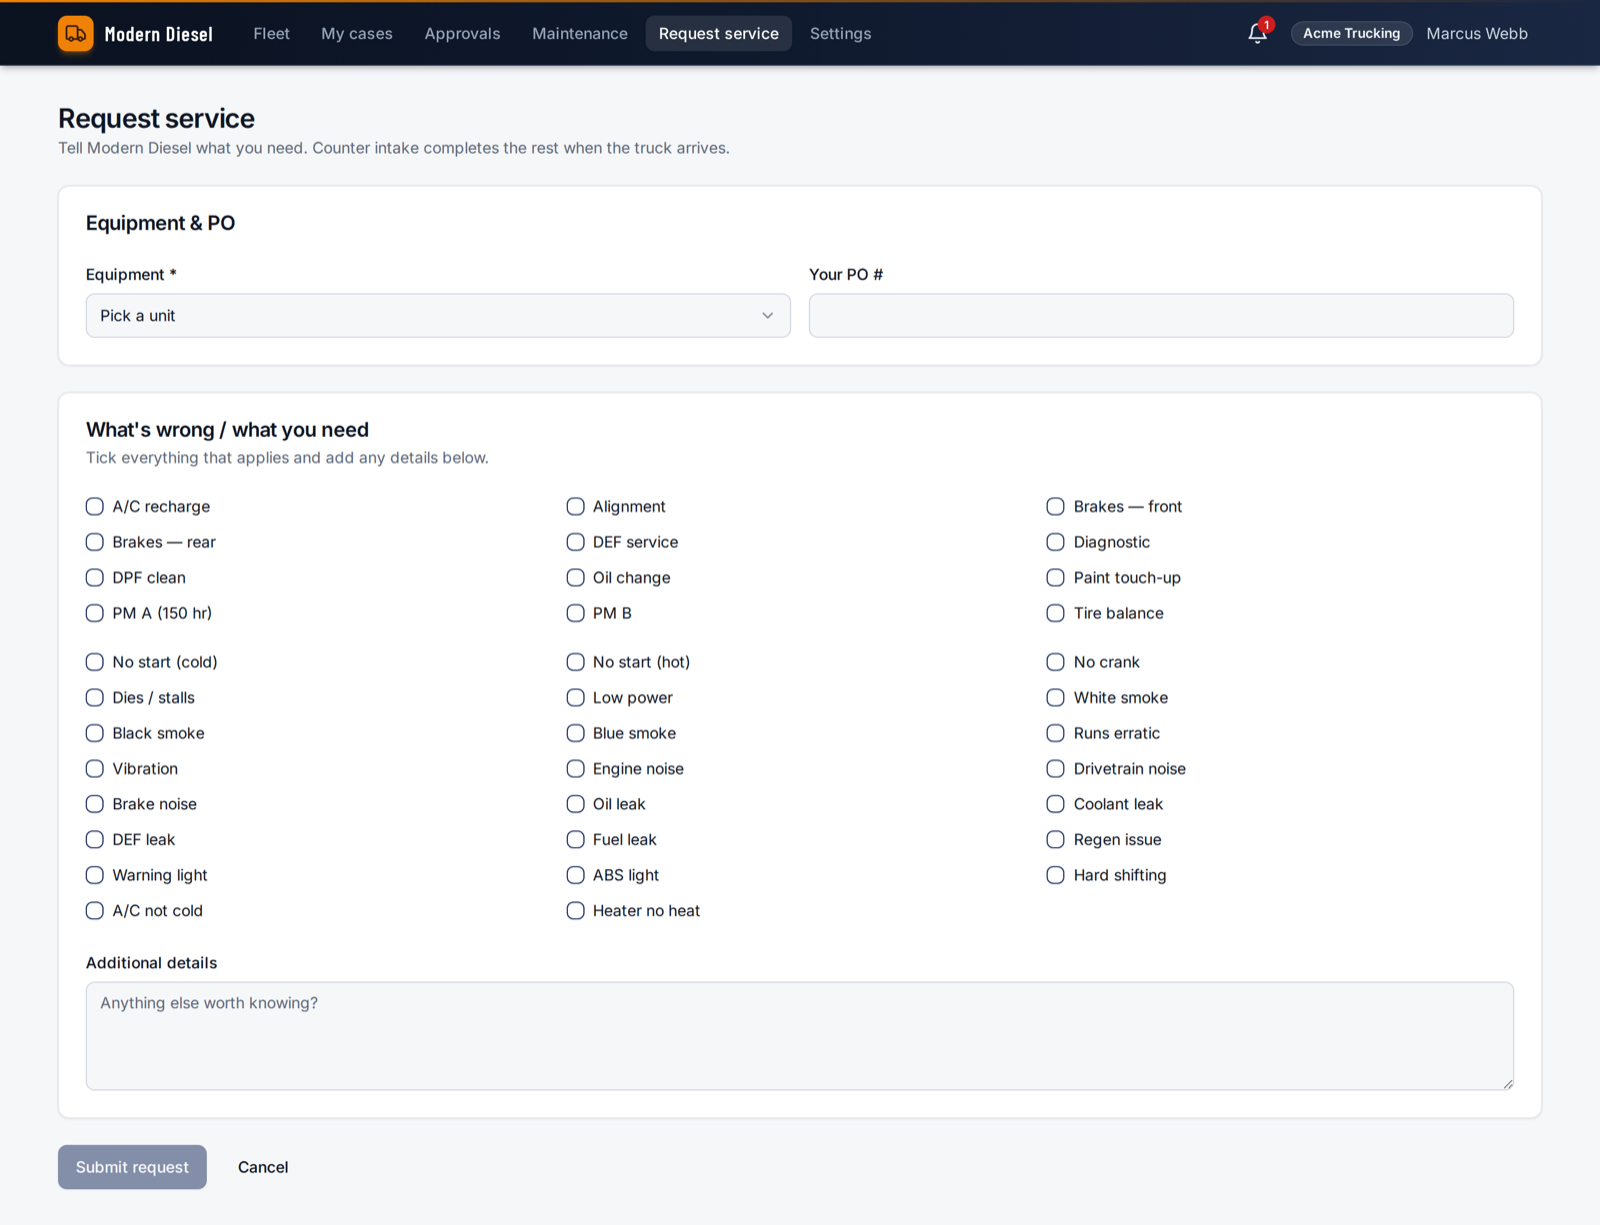This screenshot has width=1600, height=1225.
Task: Cancel the service request form
Action: pos(263,1167)
